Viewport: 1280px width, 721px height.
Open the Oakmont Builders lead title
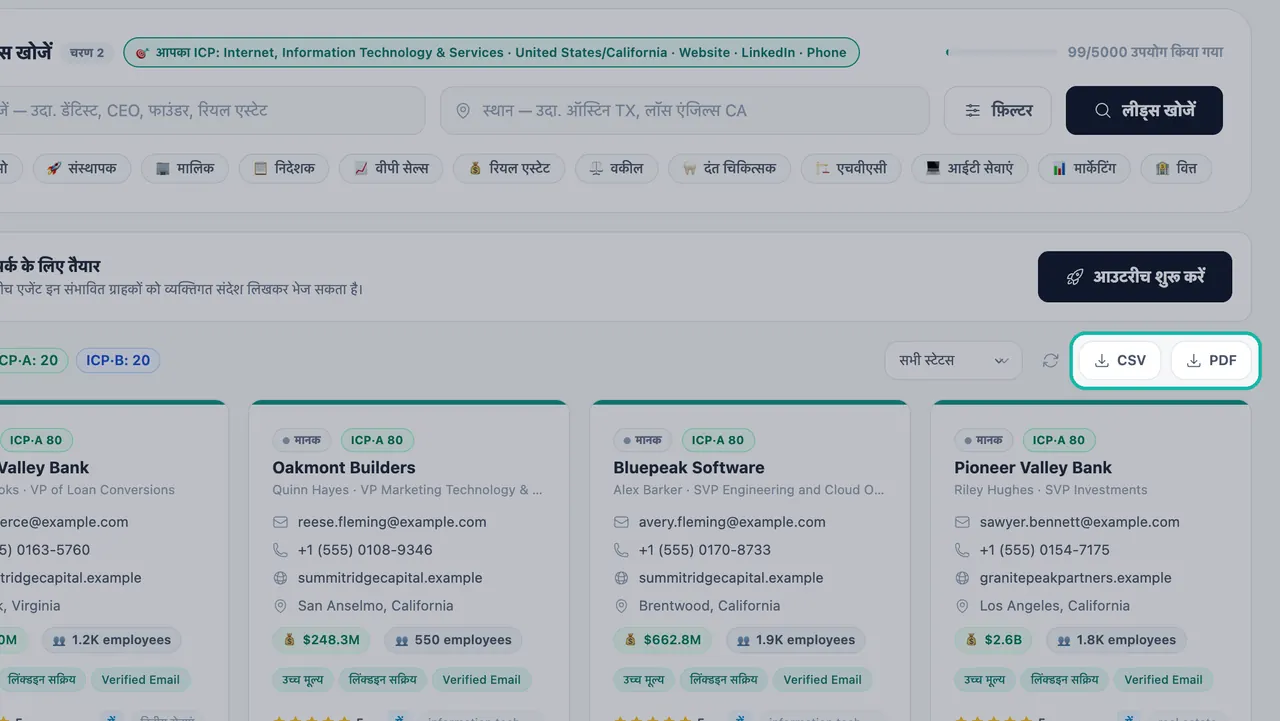[344, 467]
